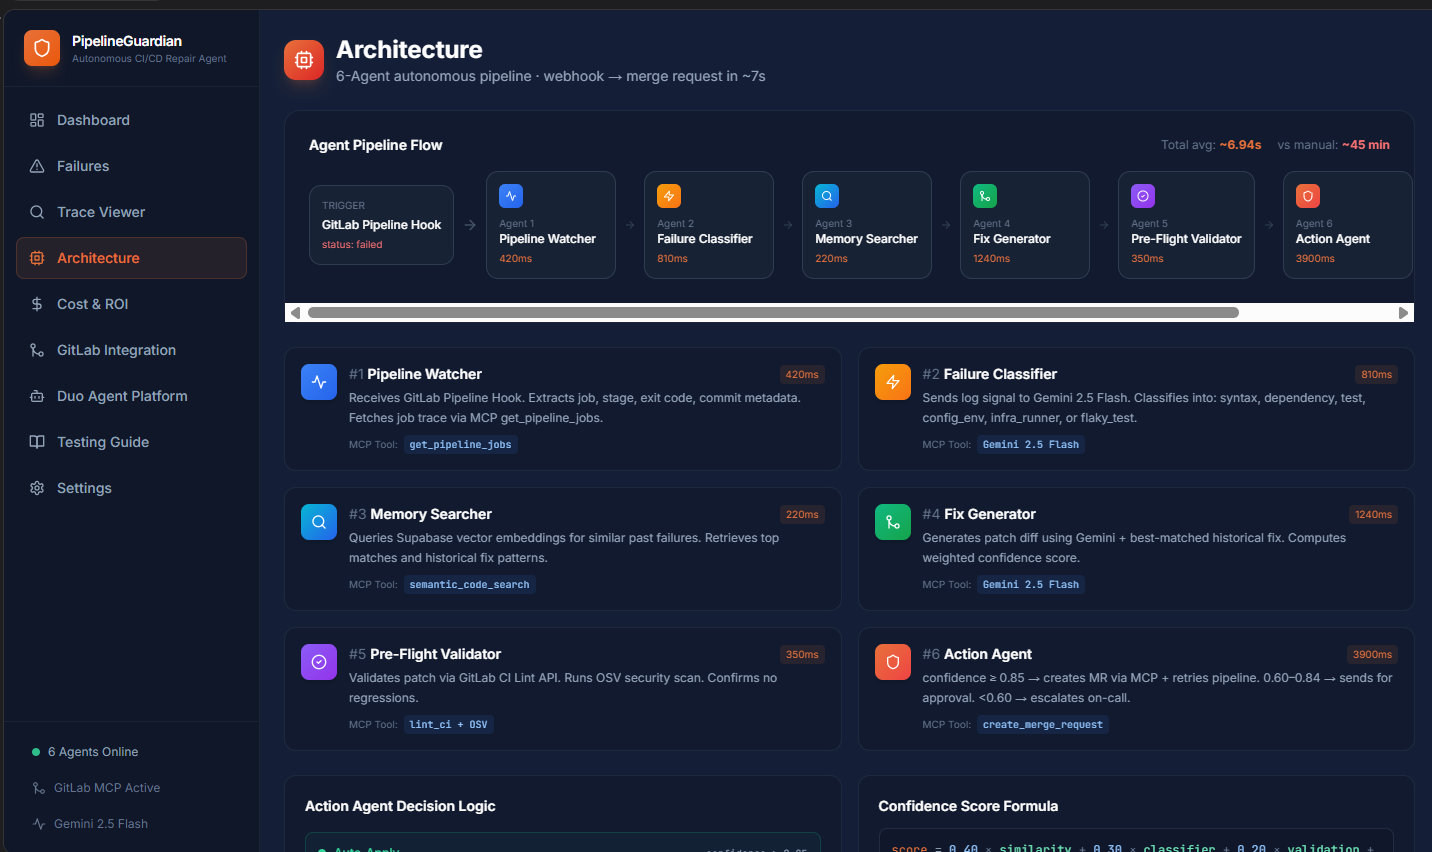Click the #1 Pipeline Watcher card pulse icon
1432x852 pixels.
click(x=319, y=382)
